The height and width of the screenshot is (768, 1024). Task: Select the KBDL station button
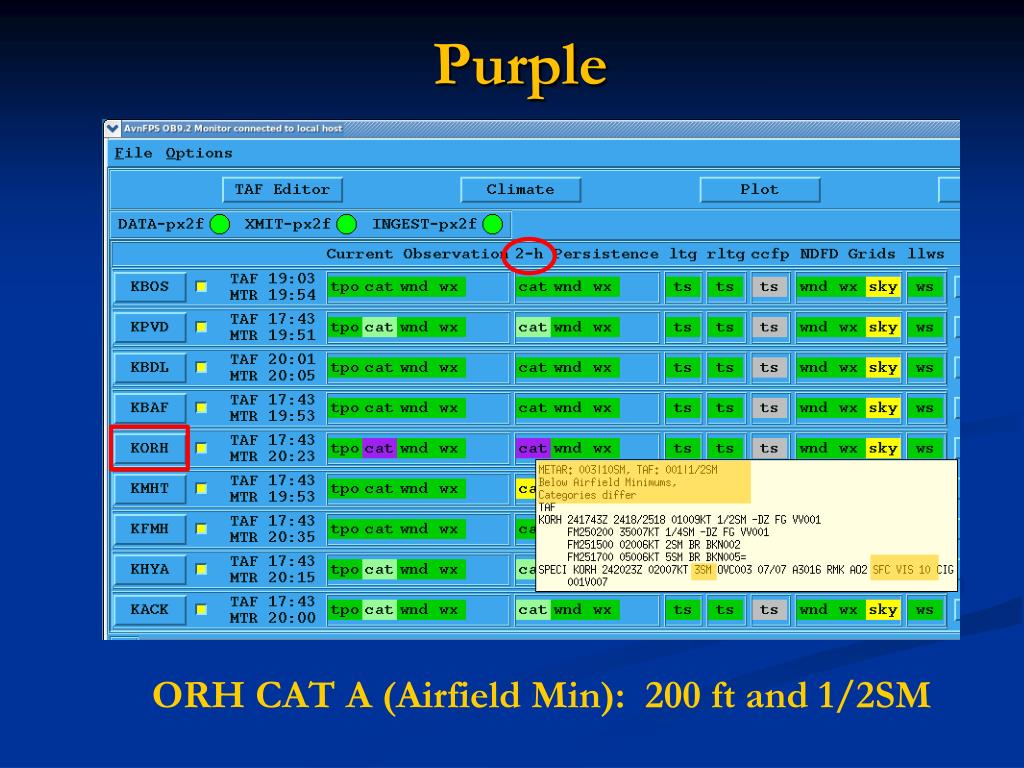[x=150, y=368]
